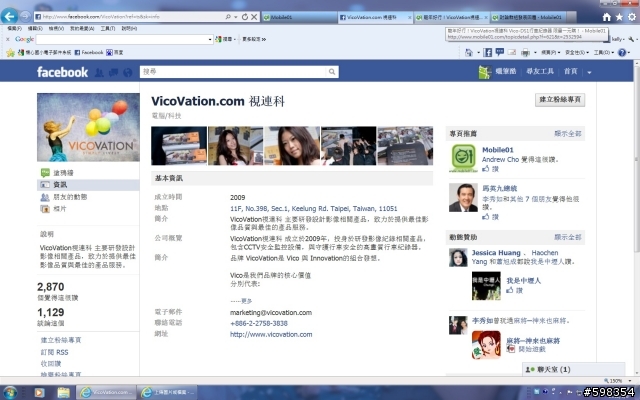Click the marketing@vicovation.com email text

[x=271, y=313]
